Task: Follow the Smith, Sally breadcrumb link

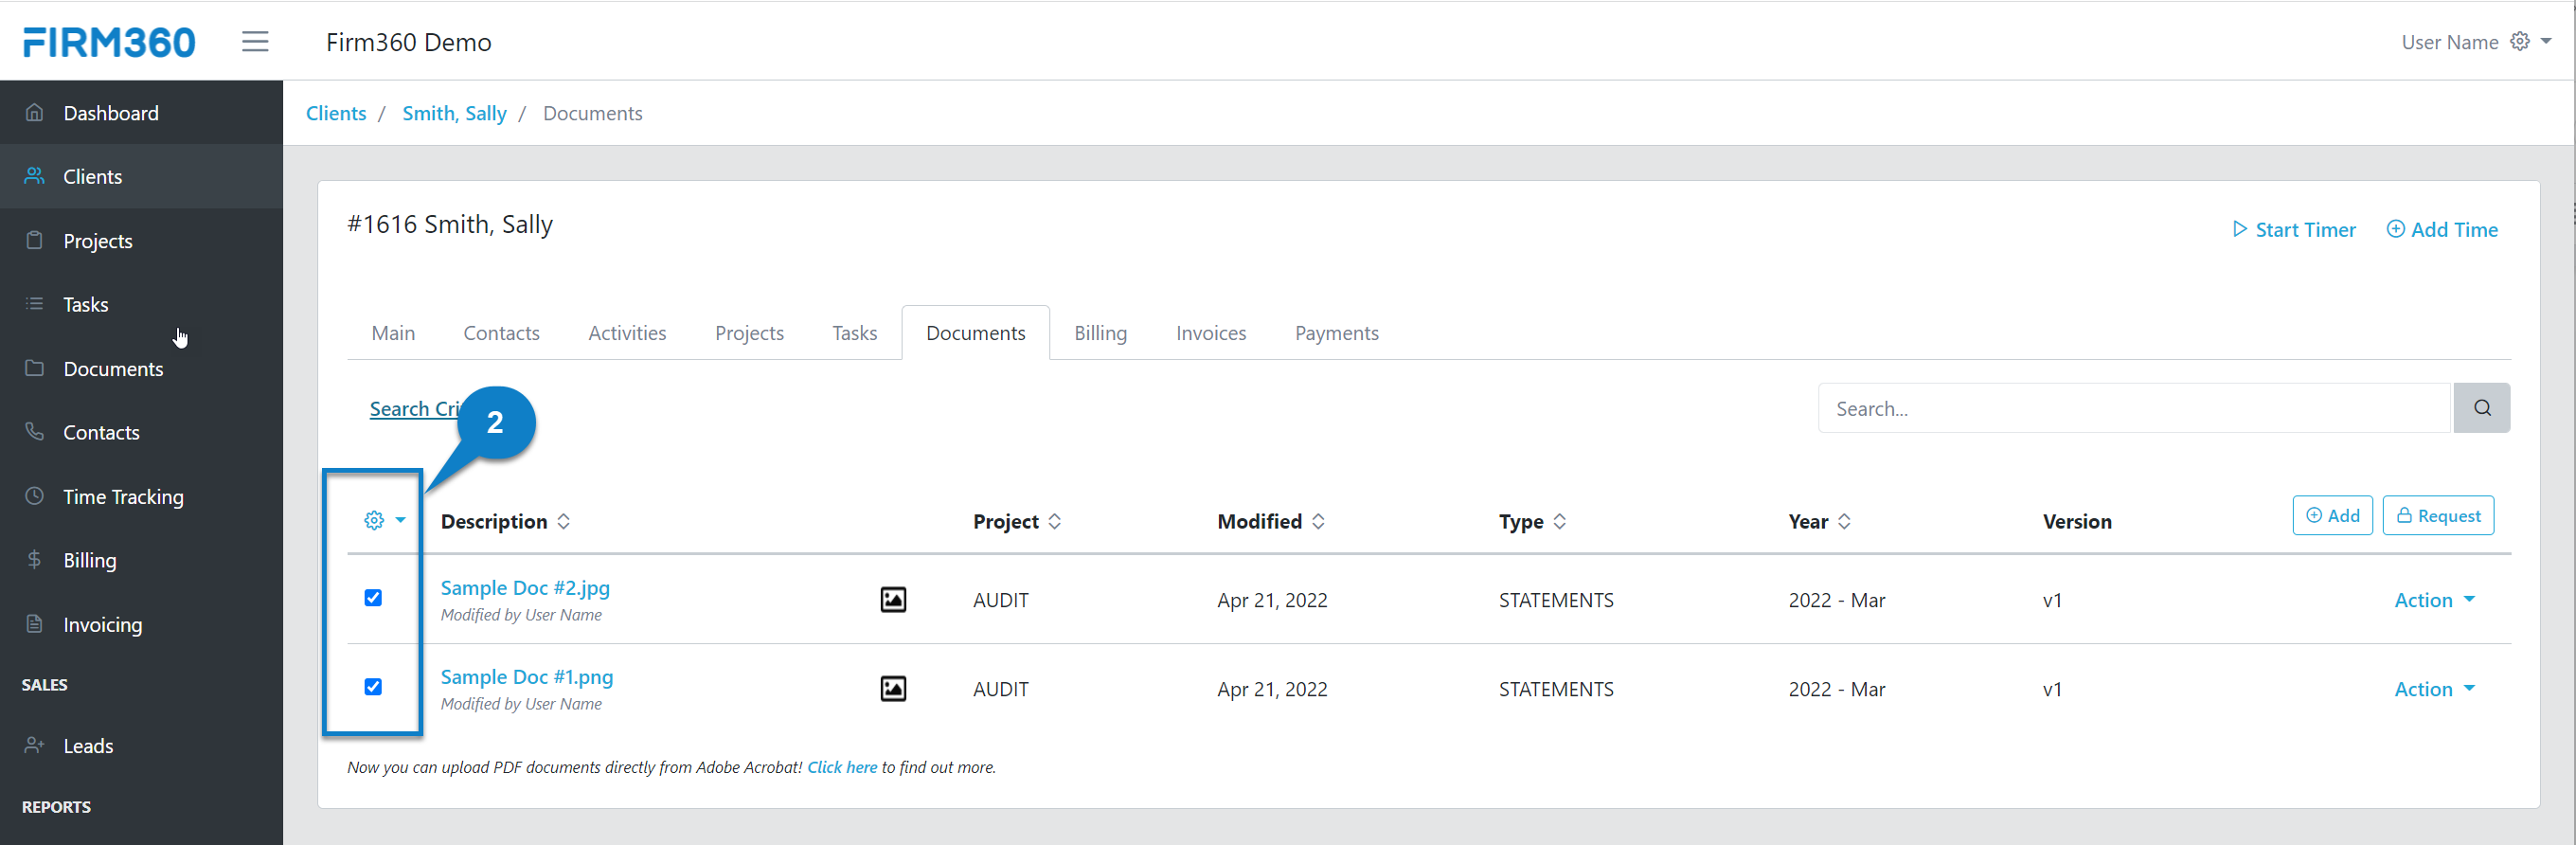Action: point(454,113)
